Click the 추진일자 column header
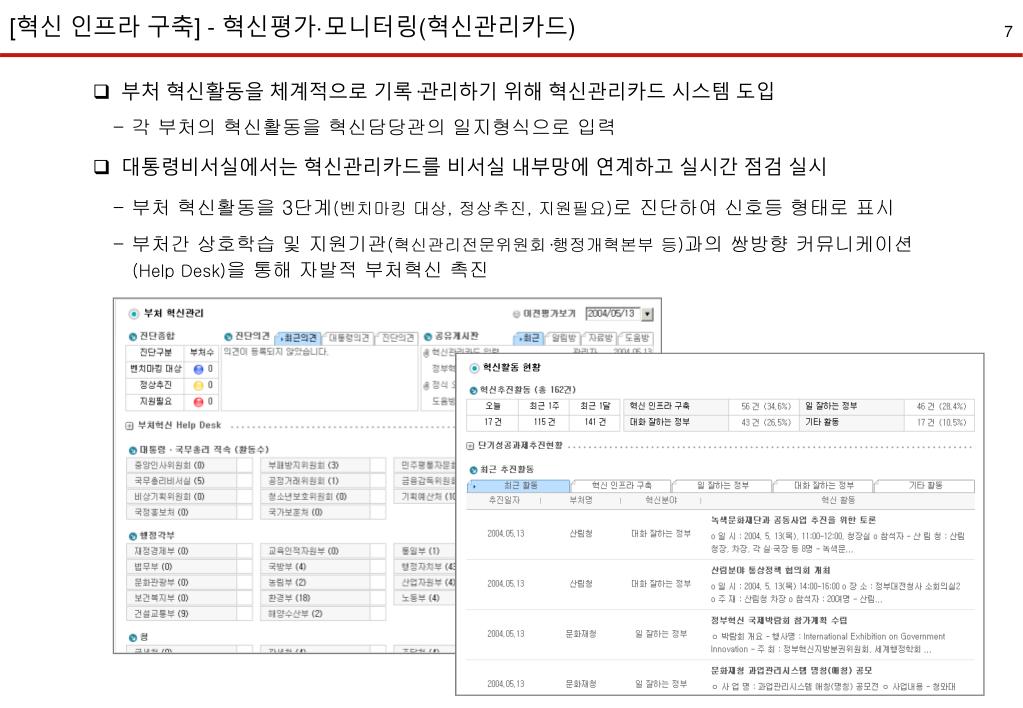Viewport: 1023px width, 708px height. pos(504,500)
